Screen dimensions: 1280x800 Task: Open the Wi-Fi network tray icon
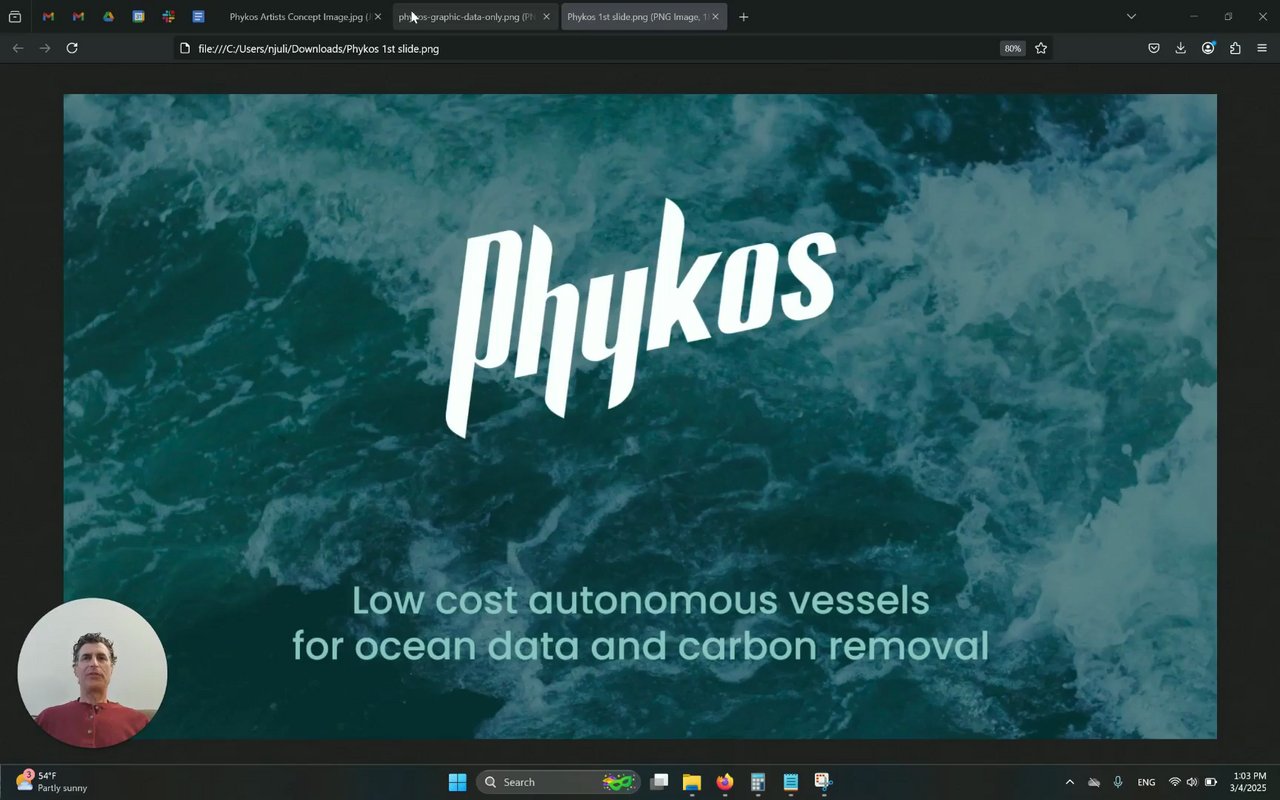(x=1175, y=782)
